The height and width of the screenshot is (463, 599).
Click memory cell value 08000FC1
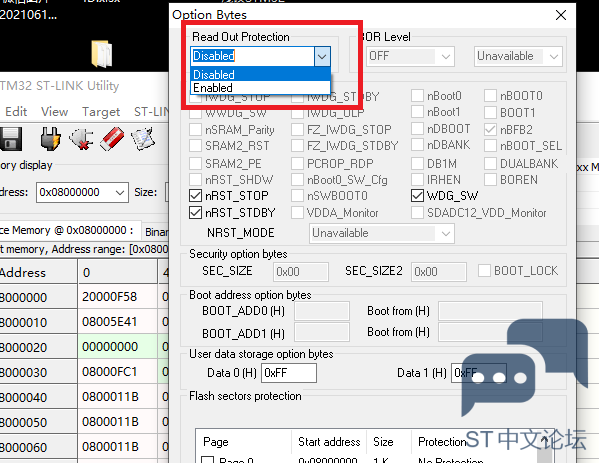pyautogui.click(x=117, y=372)
